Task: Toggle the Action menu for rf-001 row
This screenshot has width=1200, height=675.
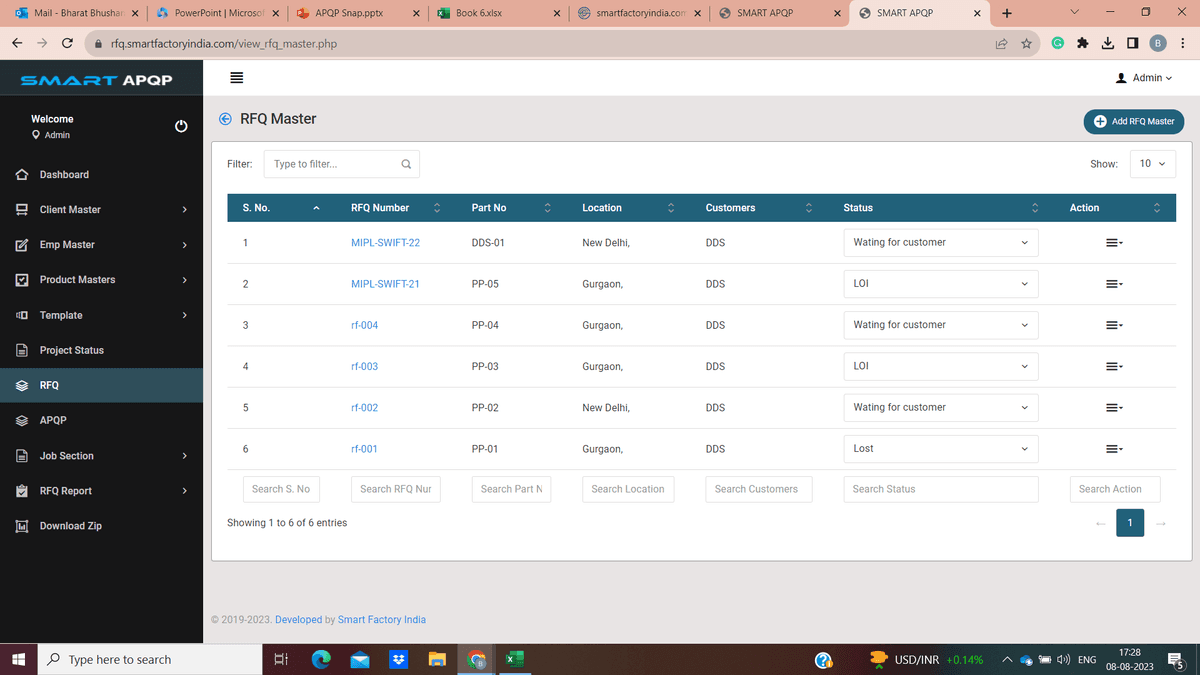Action: (1113, 448)
